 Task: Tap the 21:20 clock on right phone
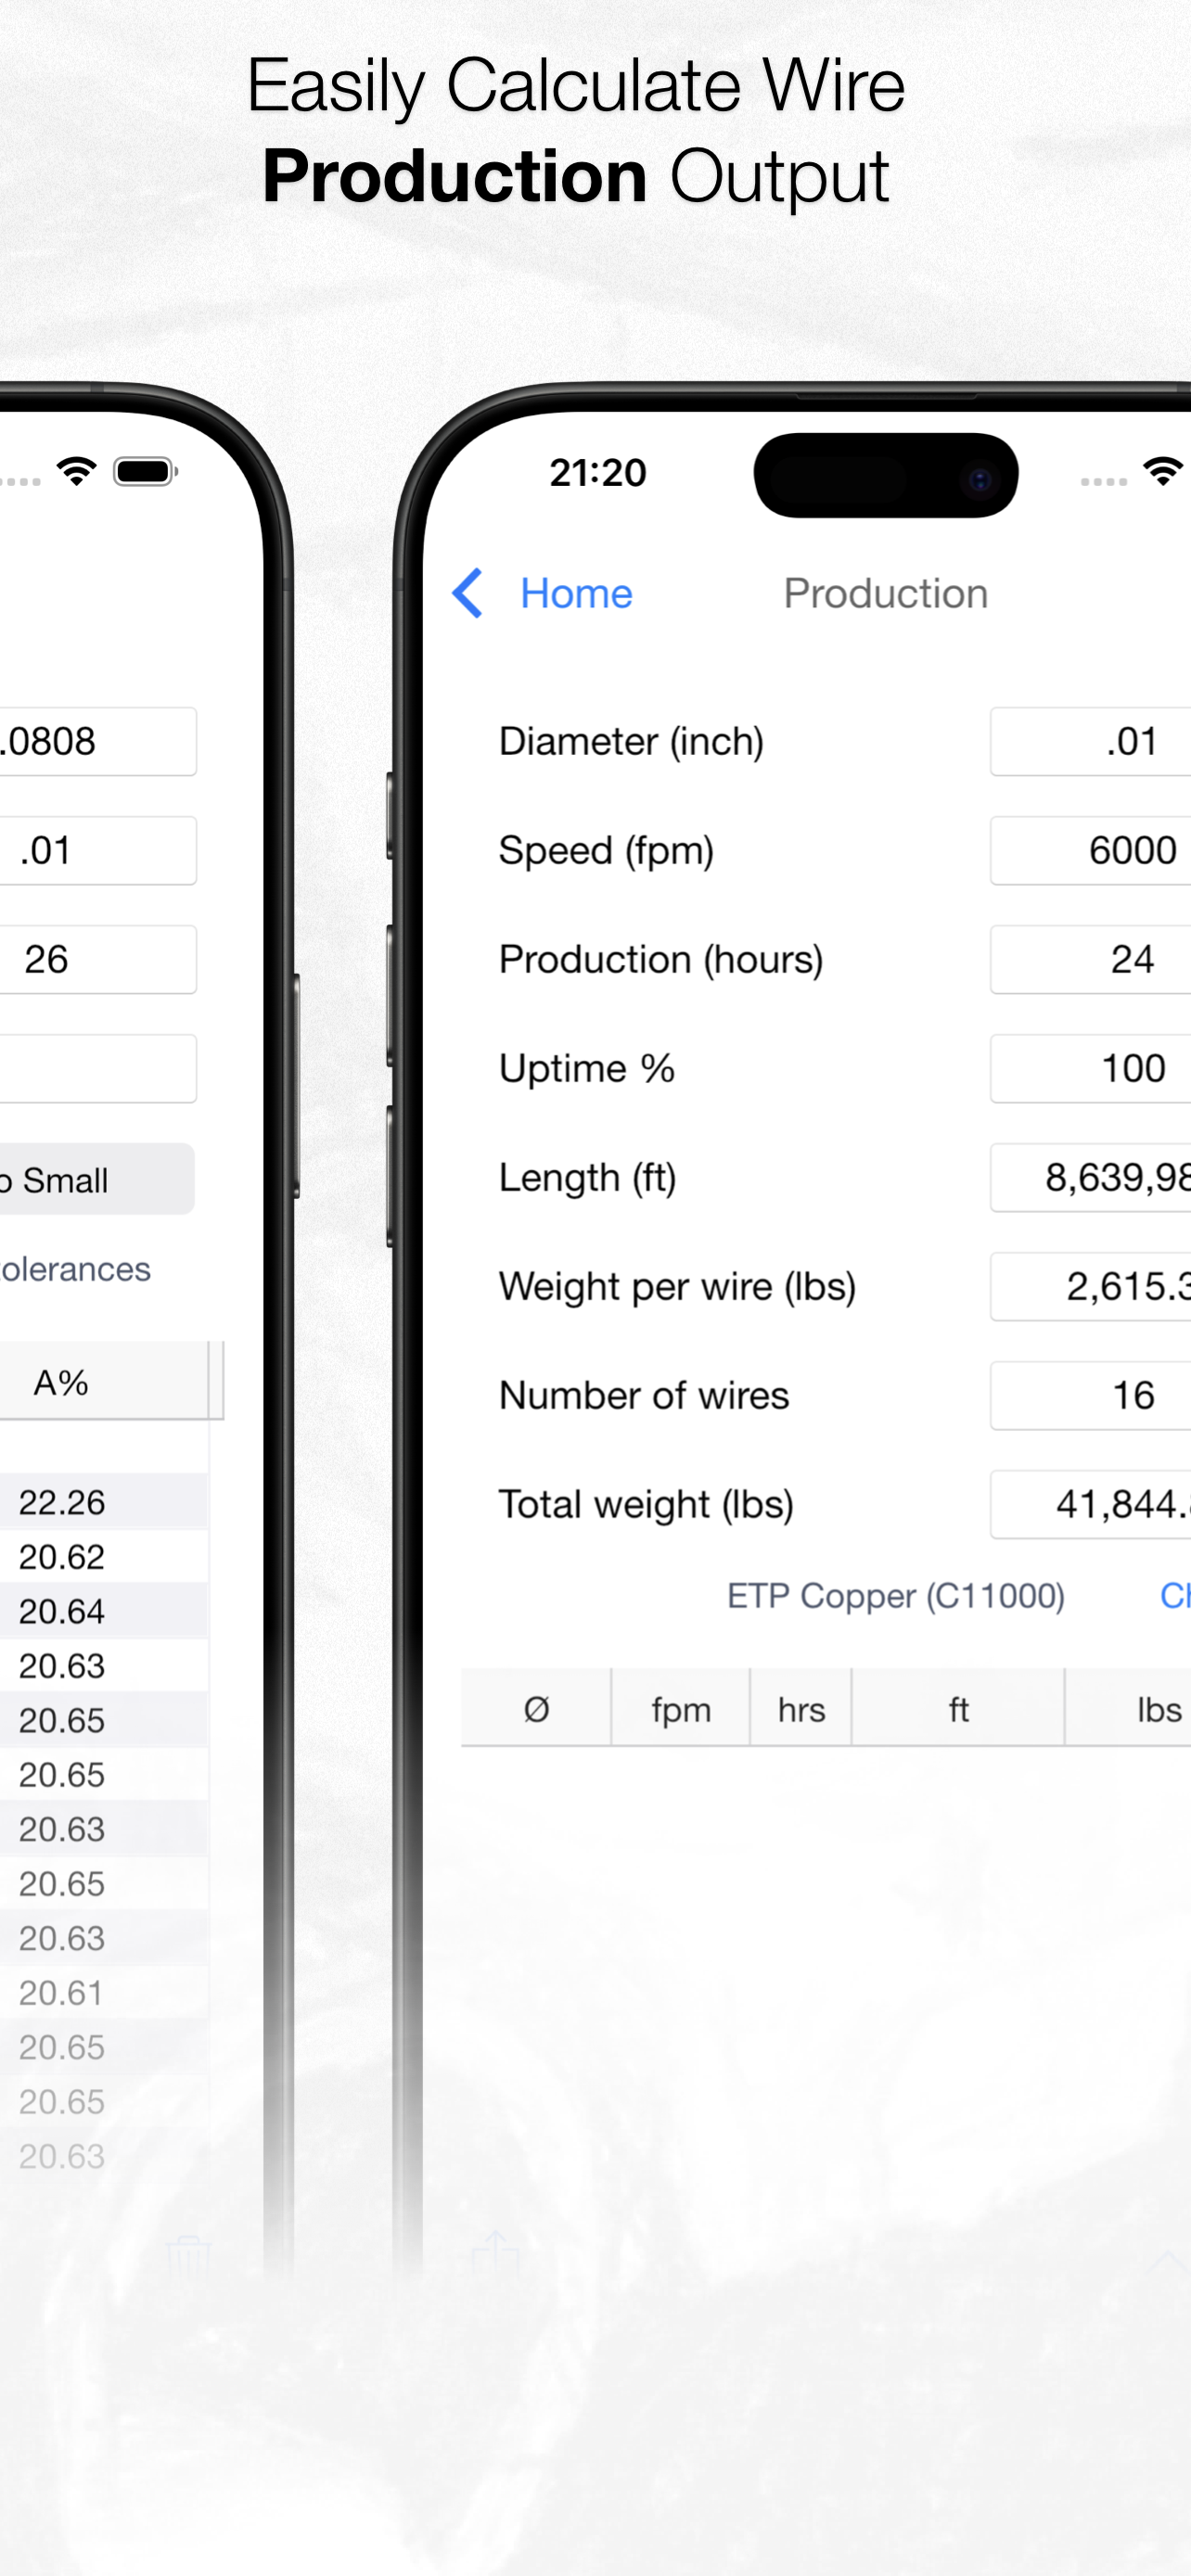click(598, 473)
